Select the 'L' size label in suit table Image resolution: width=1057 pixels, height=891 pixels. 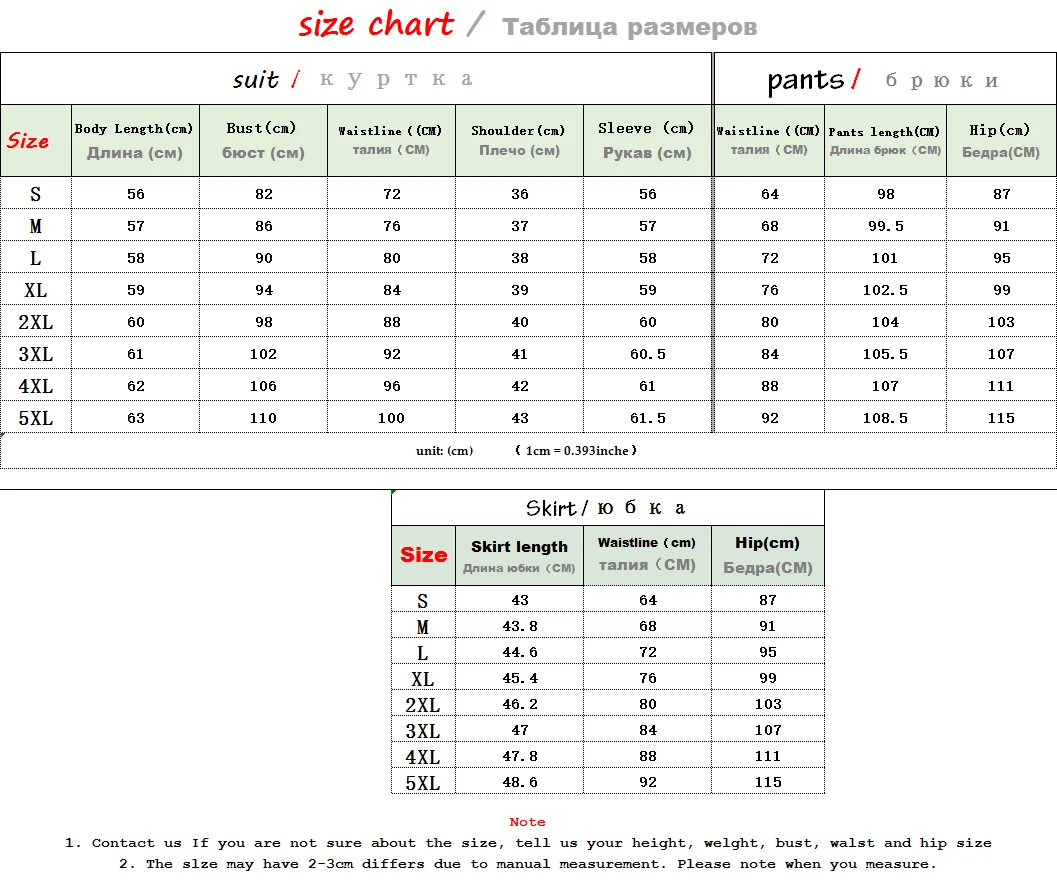(36, 258)
